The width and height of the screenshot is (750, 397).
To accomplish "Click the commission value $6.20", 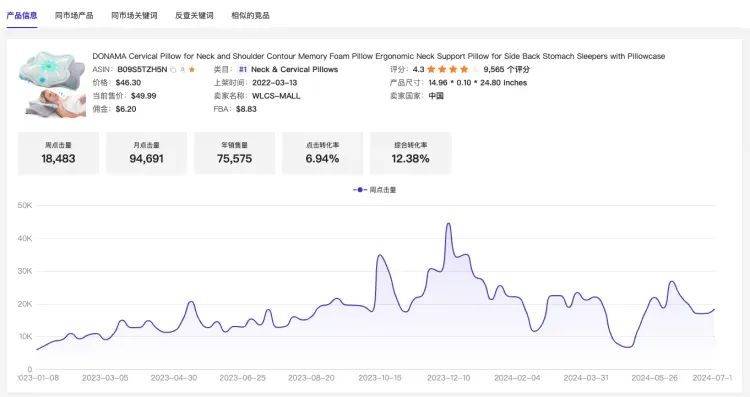I will (126, 109).
